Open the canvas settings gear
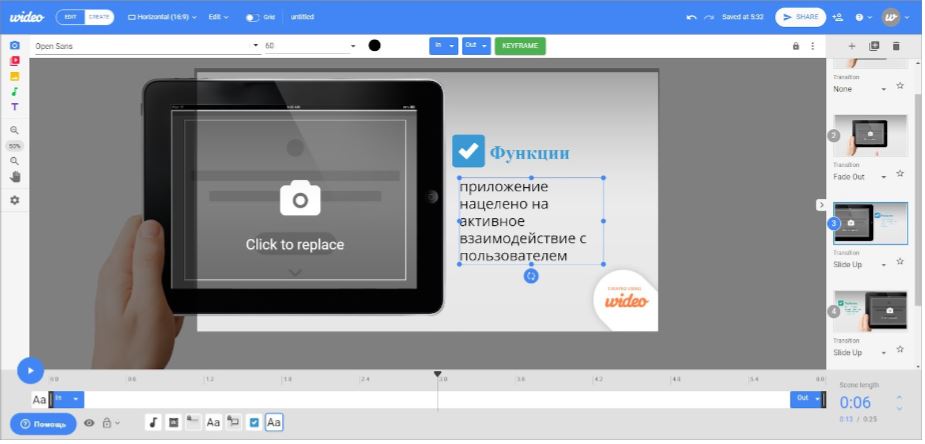Screen dimensions: 925x444 [15, 200]
